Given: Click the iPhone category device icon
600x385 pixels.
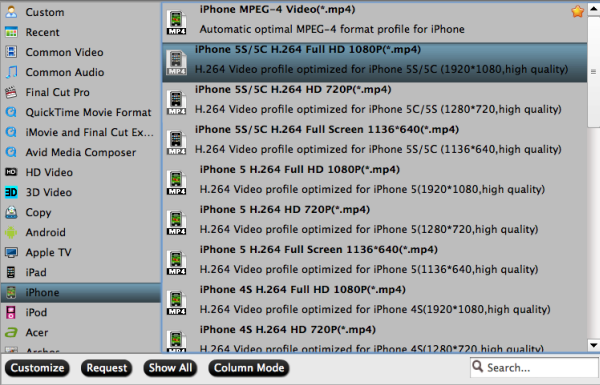Looking at the screenshot, I should [11, 292].
